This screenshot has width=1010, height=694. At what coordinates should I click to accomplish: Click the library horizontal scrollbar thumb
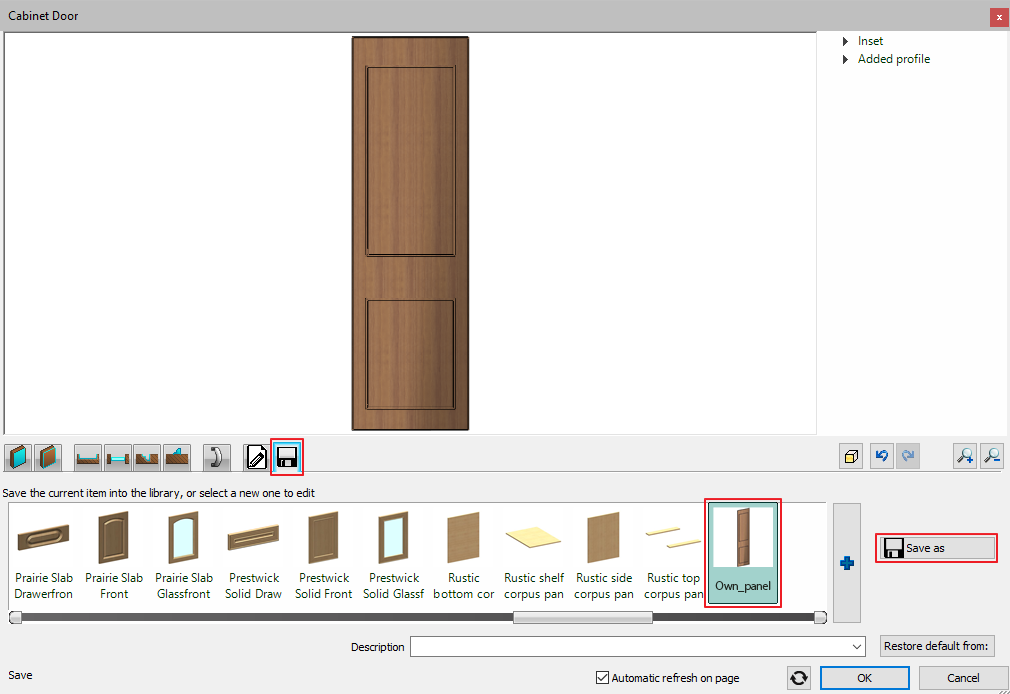(582, 618)
